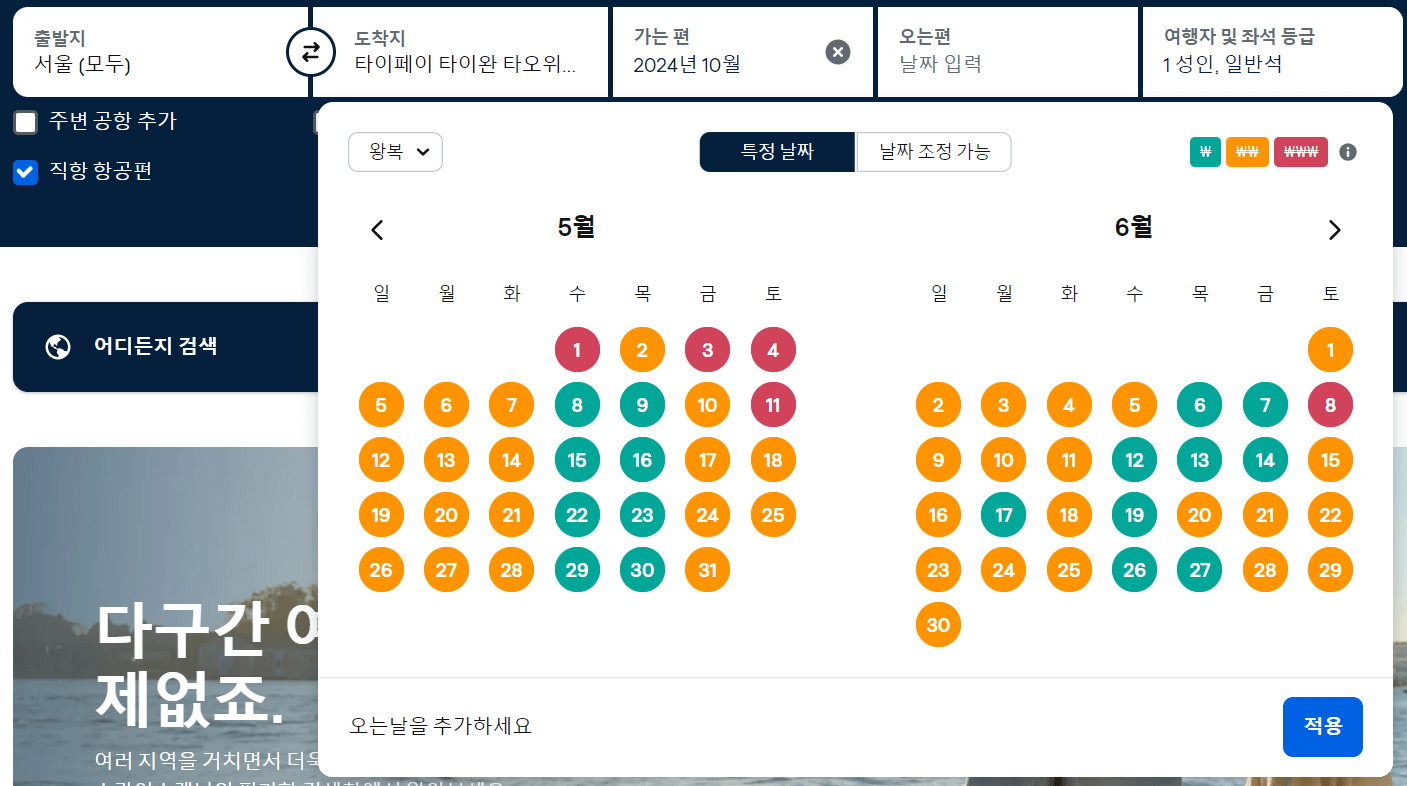Clear the 가는 편 date with the X icon
The image size is (1407, 786).
(x=837, y=52)
